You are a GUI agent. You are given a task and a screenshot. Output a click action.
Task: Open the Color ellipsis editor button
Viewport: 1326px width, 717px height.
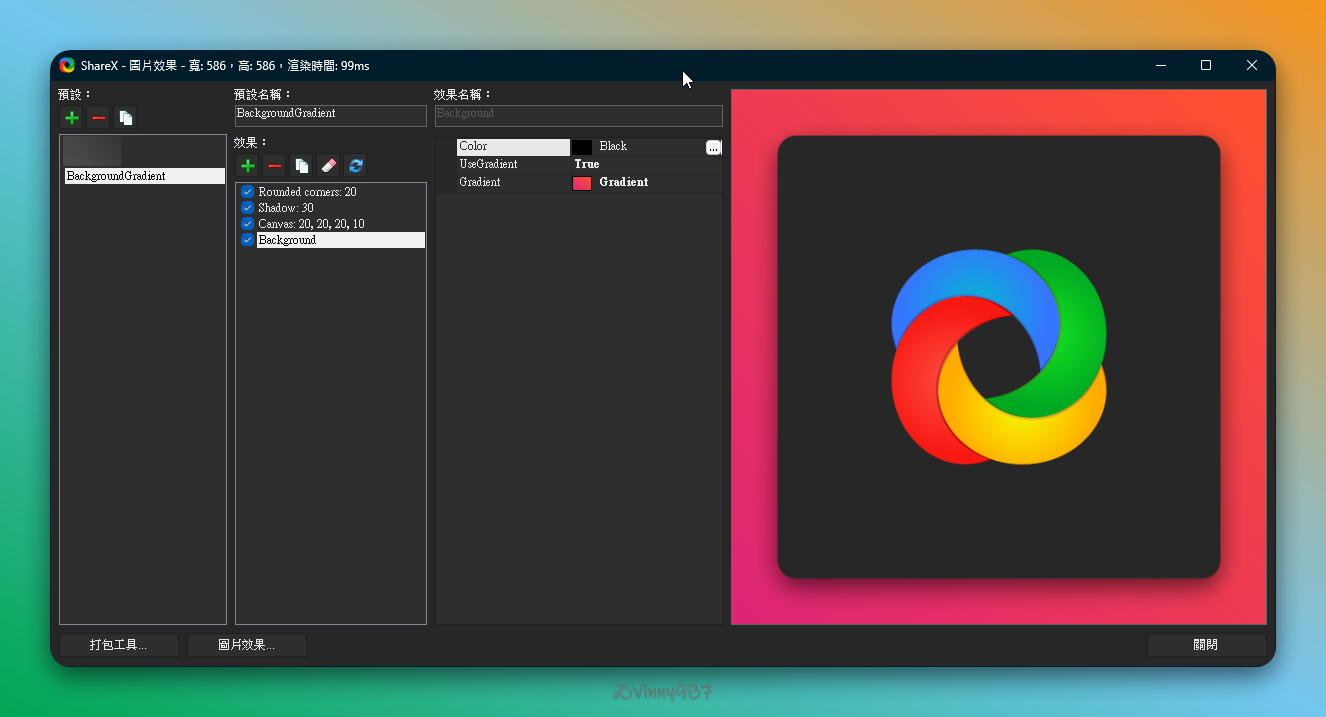pos(713,147)
